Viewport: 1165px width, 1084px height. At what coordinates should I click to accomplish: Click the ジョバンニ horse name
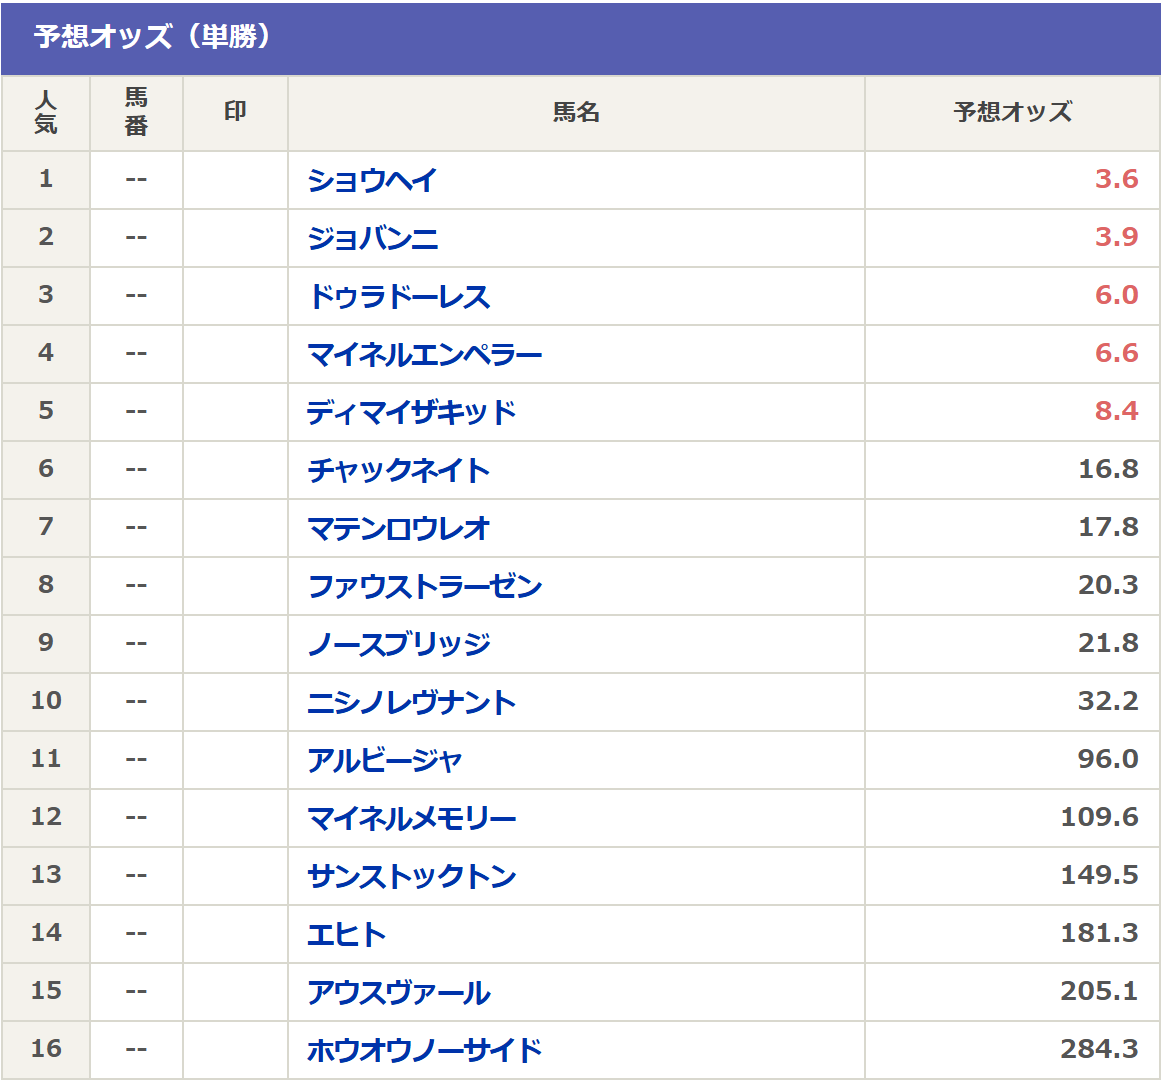coord(372,238)
